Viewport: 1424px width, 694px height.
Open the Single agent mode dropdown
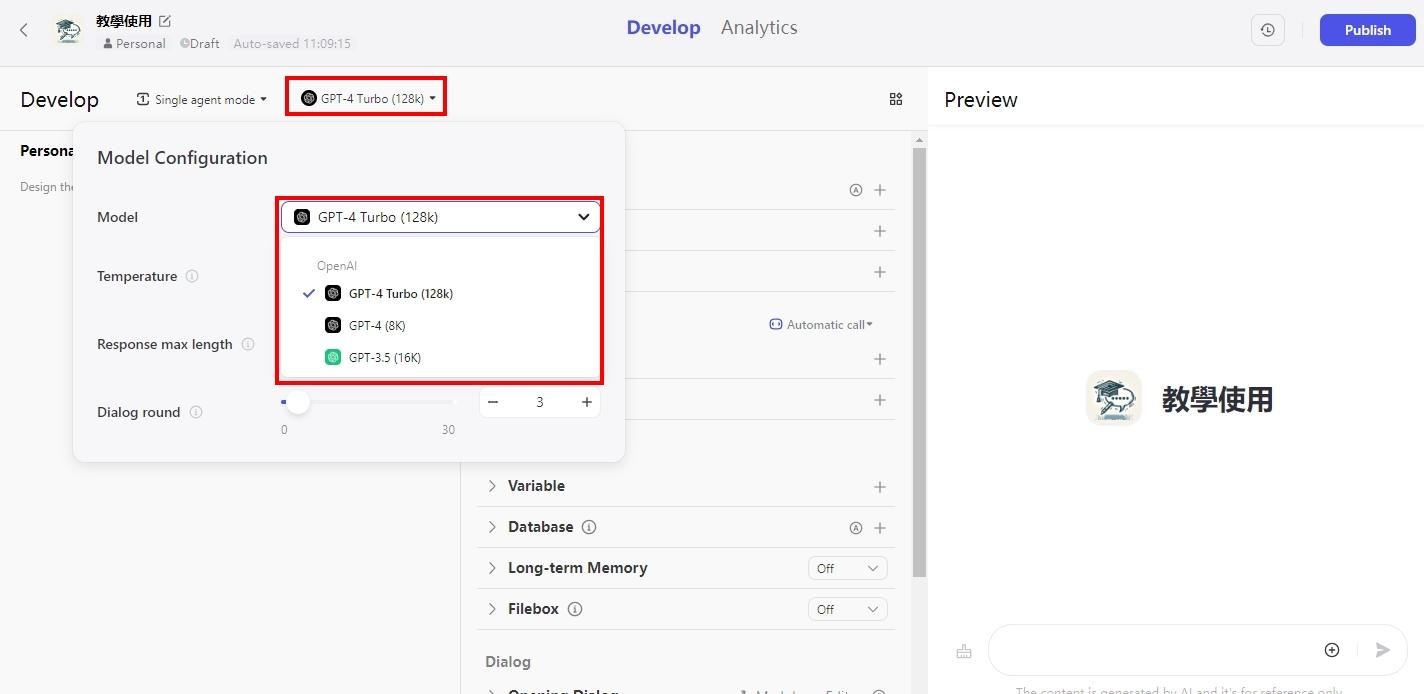(202, 99)
